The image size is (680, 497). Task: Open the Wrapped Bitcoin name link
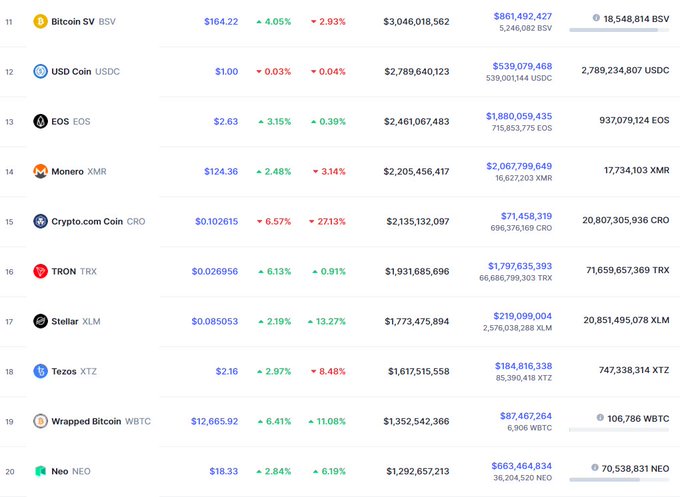[86, 421]
